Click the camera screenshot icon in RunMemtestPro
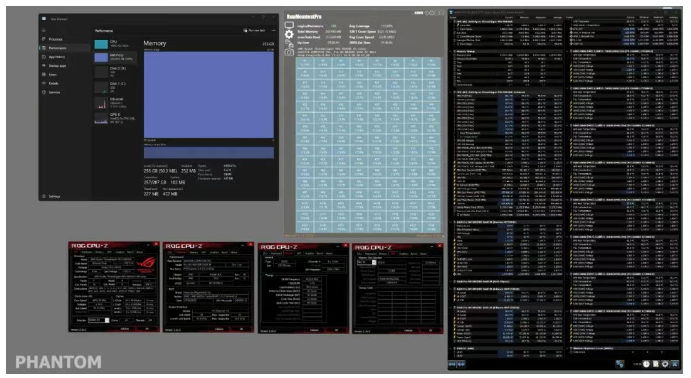Image resolution: width=691 pixels, height=378 pixels. [x=289, y=52]
